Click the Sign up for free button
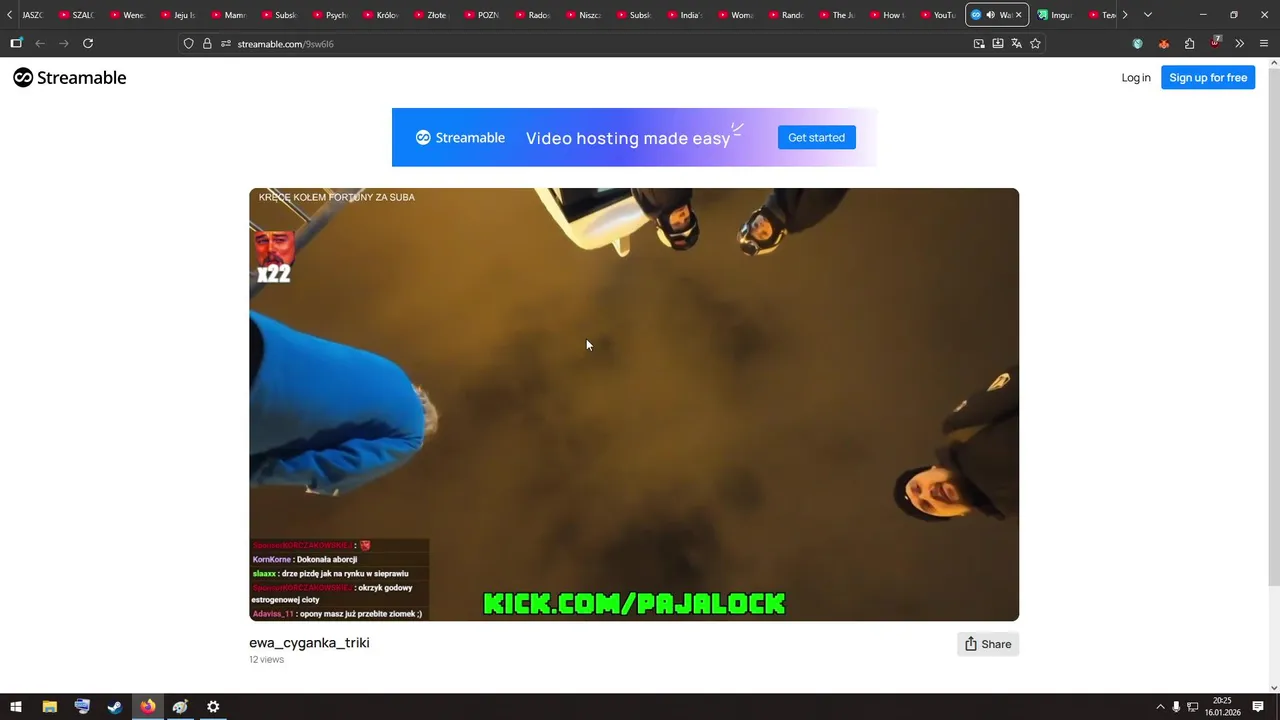1280x720 pixels. 1208,78
